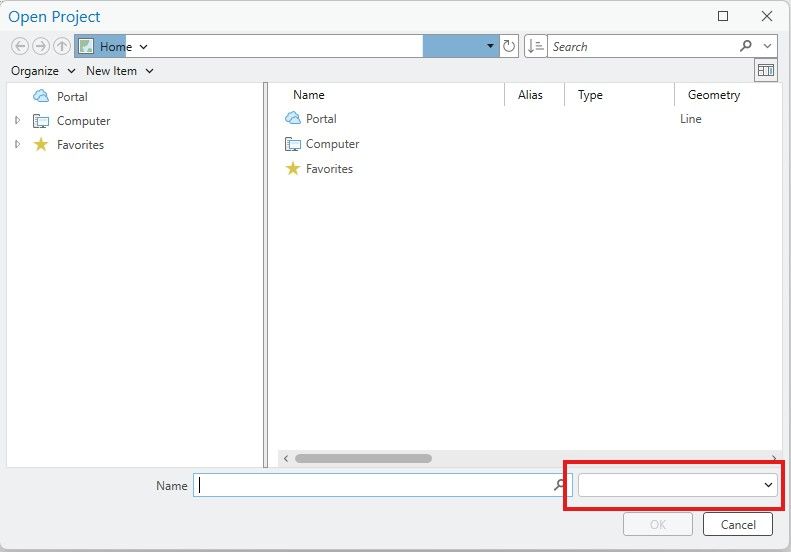Open the sort options icon
The image size is (791, 552).
point(535,46)
